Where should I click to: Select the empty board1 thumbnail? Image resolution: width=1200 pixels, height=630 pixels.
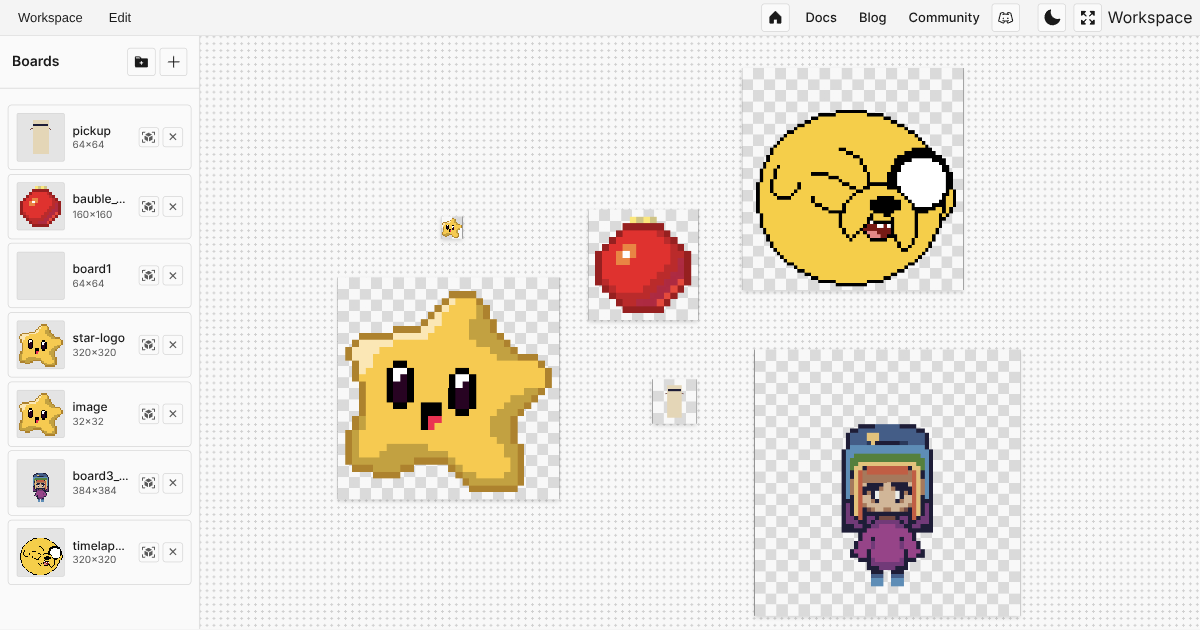coord(41,275)
